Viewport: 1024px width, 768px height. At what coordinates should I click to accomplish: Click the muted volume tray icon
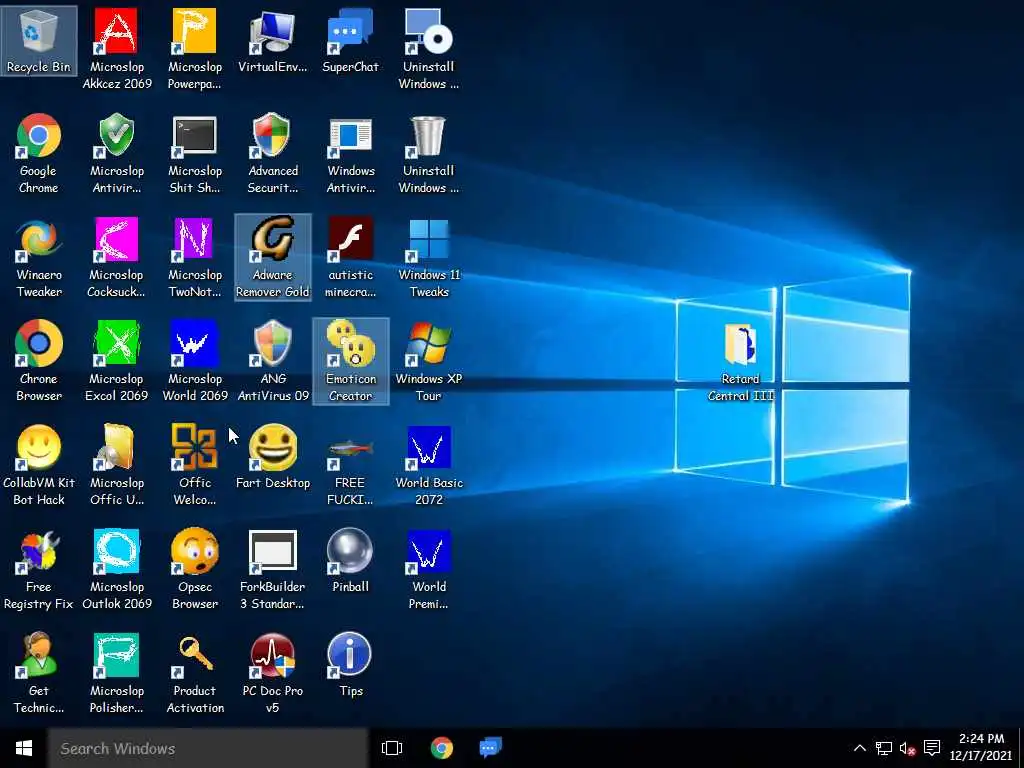[907, 748]
